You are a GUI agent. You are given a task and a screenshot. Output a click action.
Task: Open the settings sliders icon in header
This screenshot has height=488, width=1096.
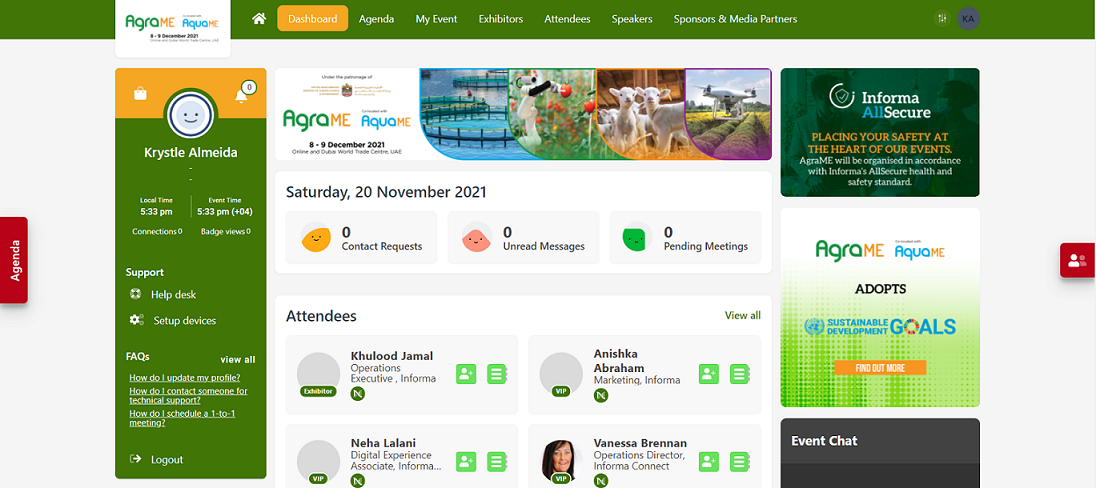(942, 18)
